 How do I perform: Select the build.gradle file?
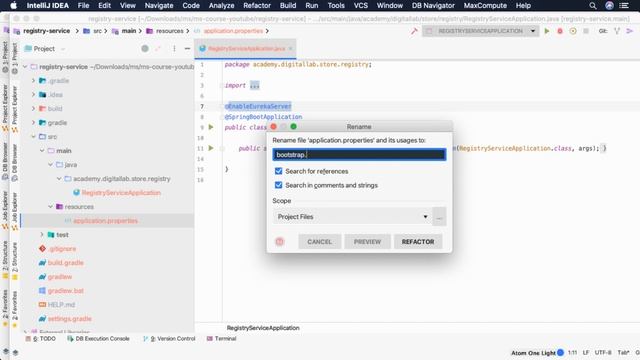65,262
